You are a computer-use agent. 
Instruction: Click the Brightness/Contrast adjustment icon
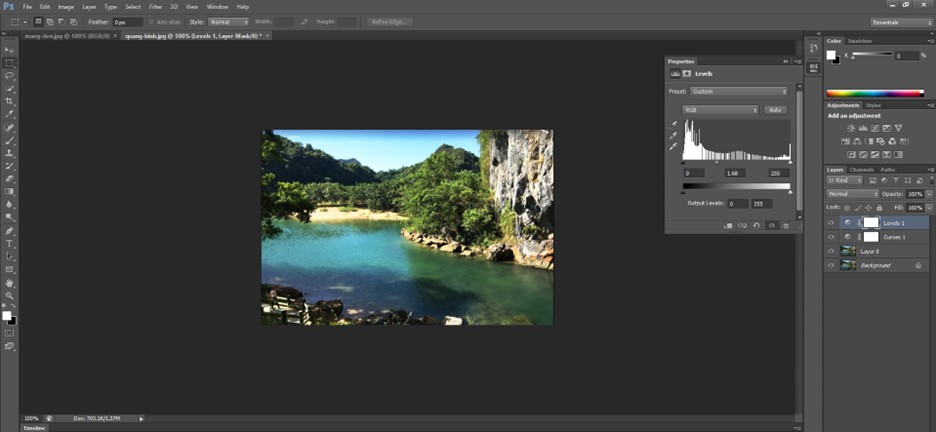coord(851,128)
